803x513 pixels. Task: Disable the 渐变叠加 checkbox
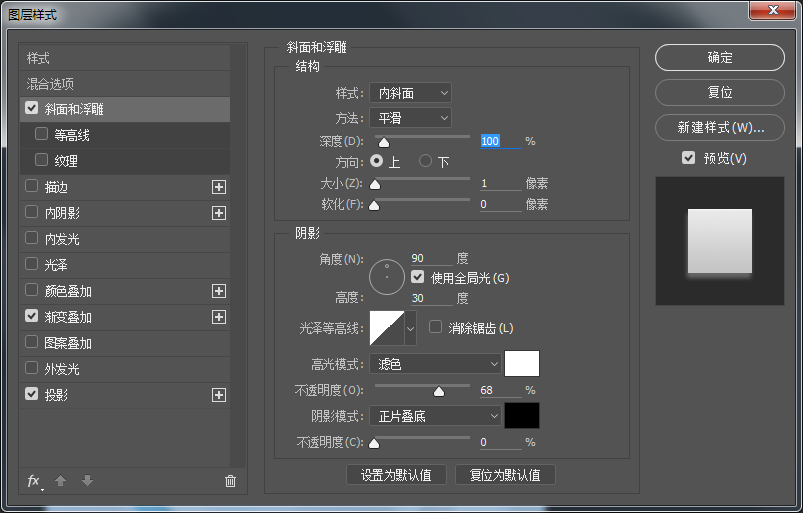32,316
